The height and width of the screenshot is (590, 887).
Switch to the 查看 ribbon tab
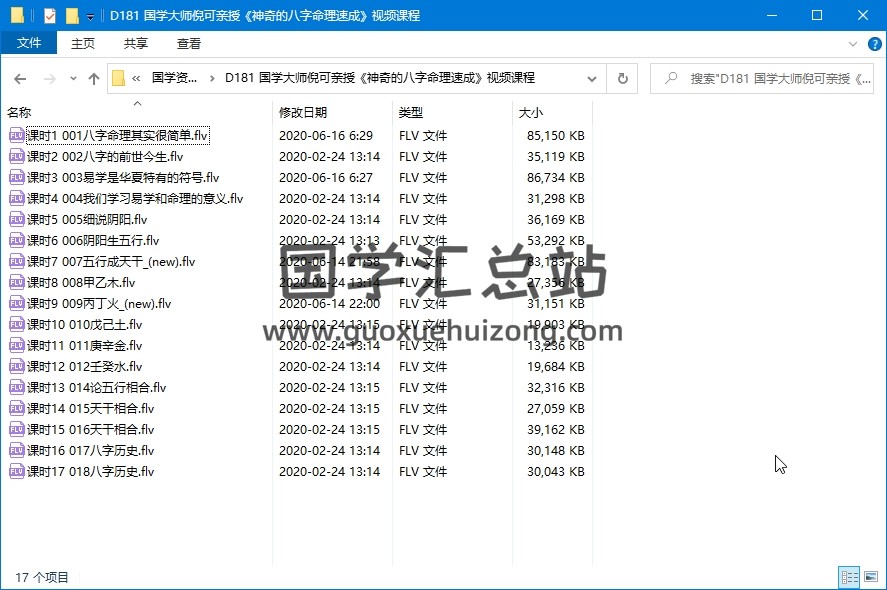[189, 43]
